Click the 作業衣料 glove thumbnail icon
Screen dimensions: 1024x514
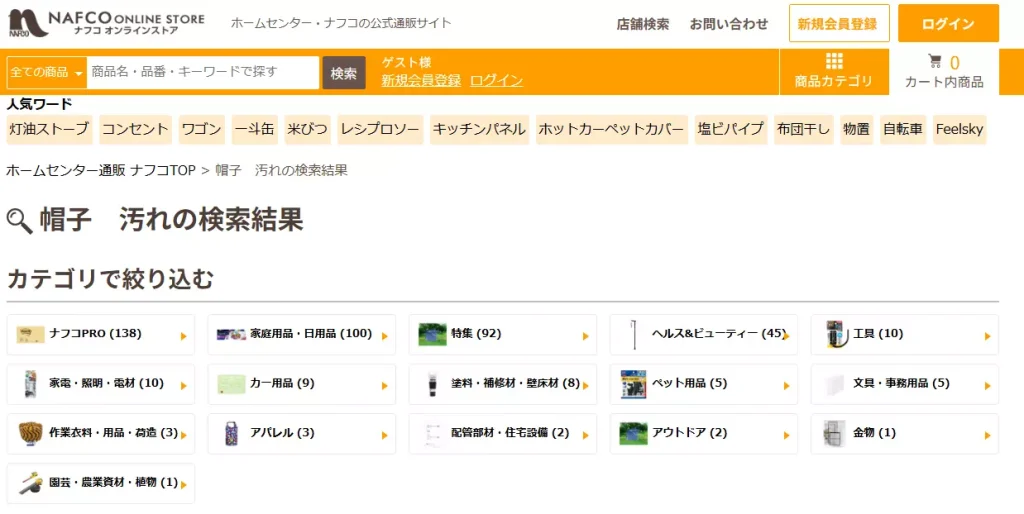[31, 433]
